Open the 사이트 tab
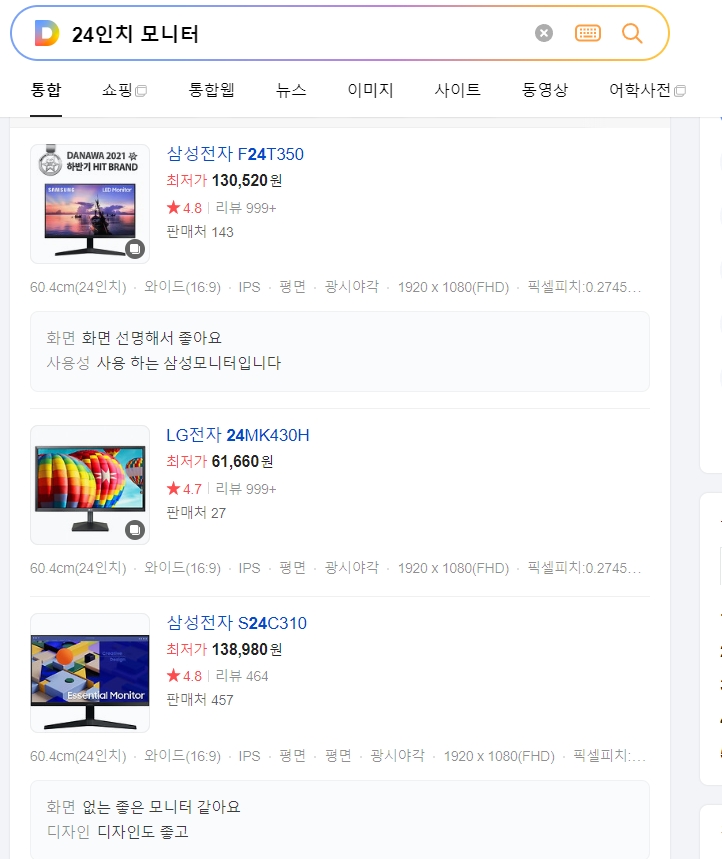 coord(457,90)
